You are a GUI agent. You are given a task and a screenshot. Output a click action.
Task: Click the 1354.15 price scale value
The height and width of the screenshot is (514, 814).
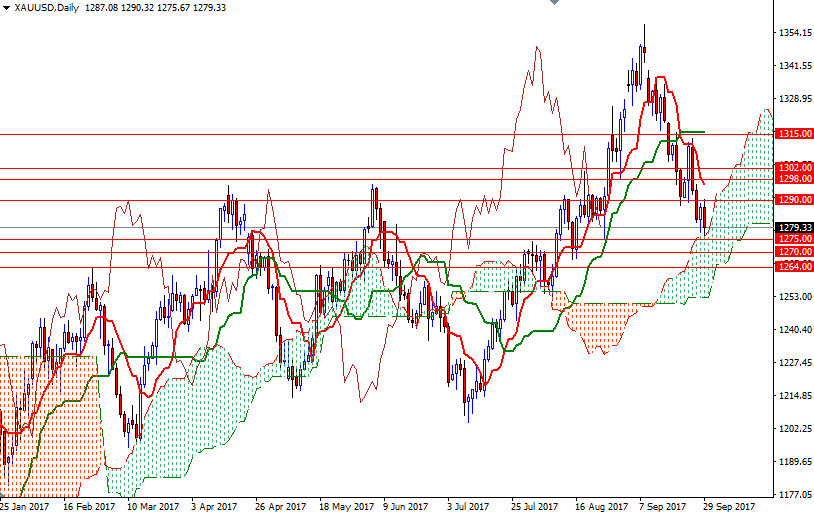[x=795, y=33]
